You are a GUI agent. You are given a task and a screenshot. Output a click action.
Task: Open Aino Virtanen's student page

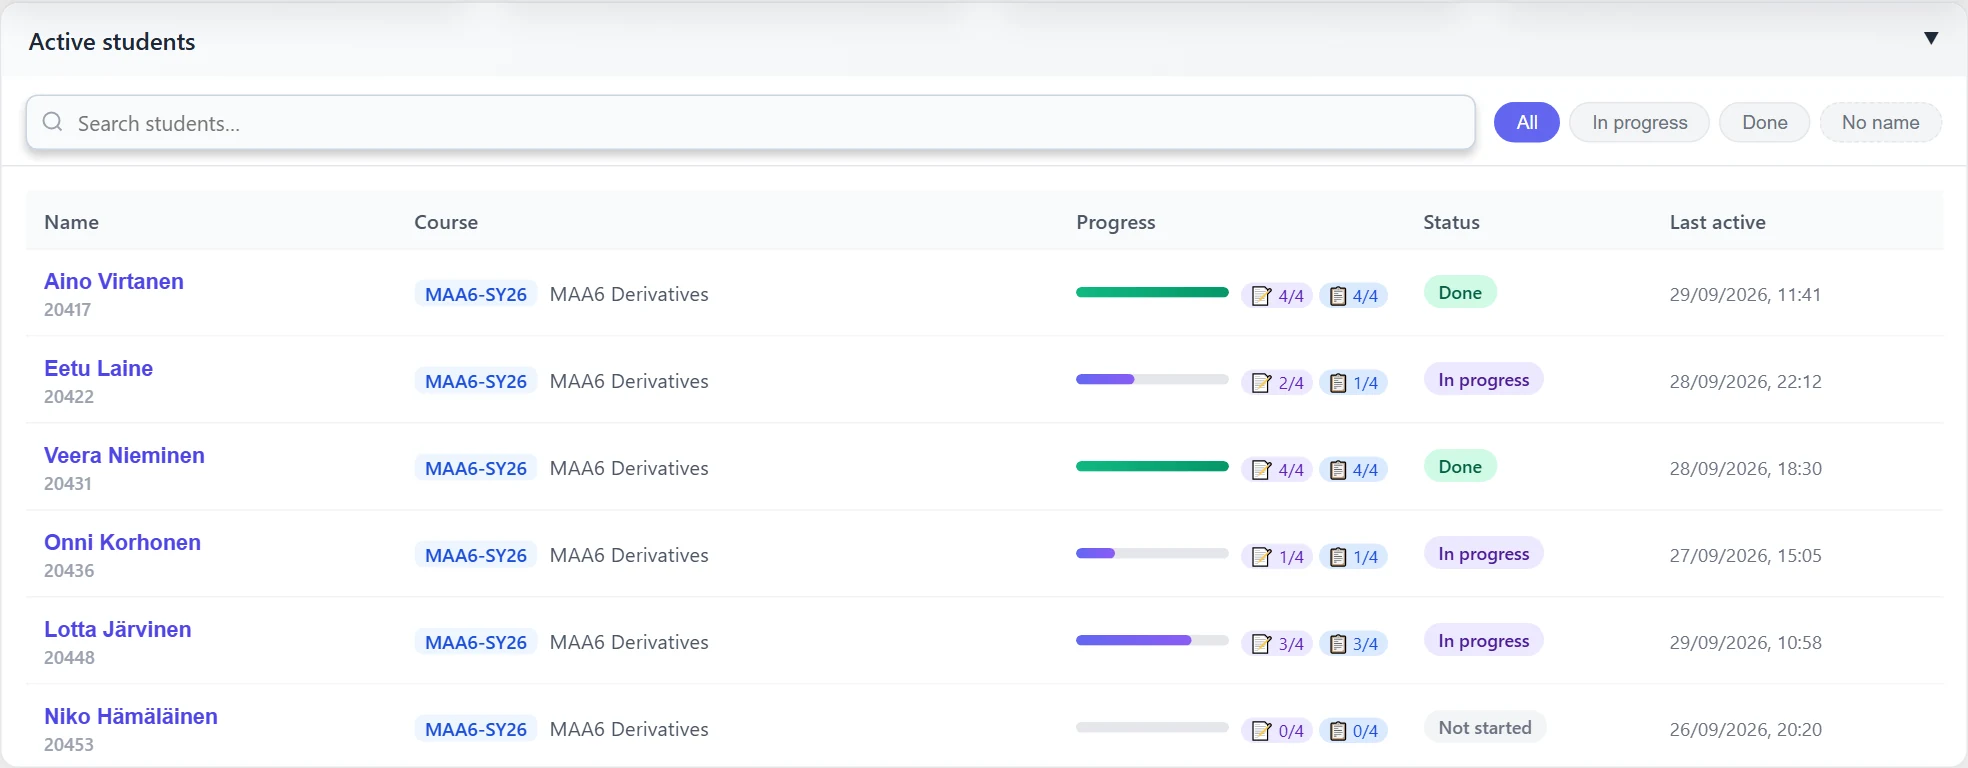coord(114,281)
